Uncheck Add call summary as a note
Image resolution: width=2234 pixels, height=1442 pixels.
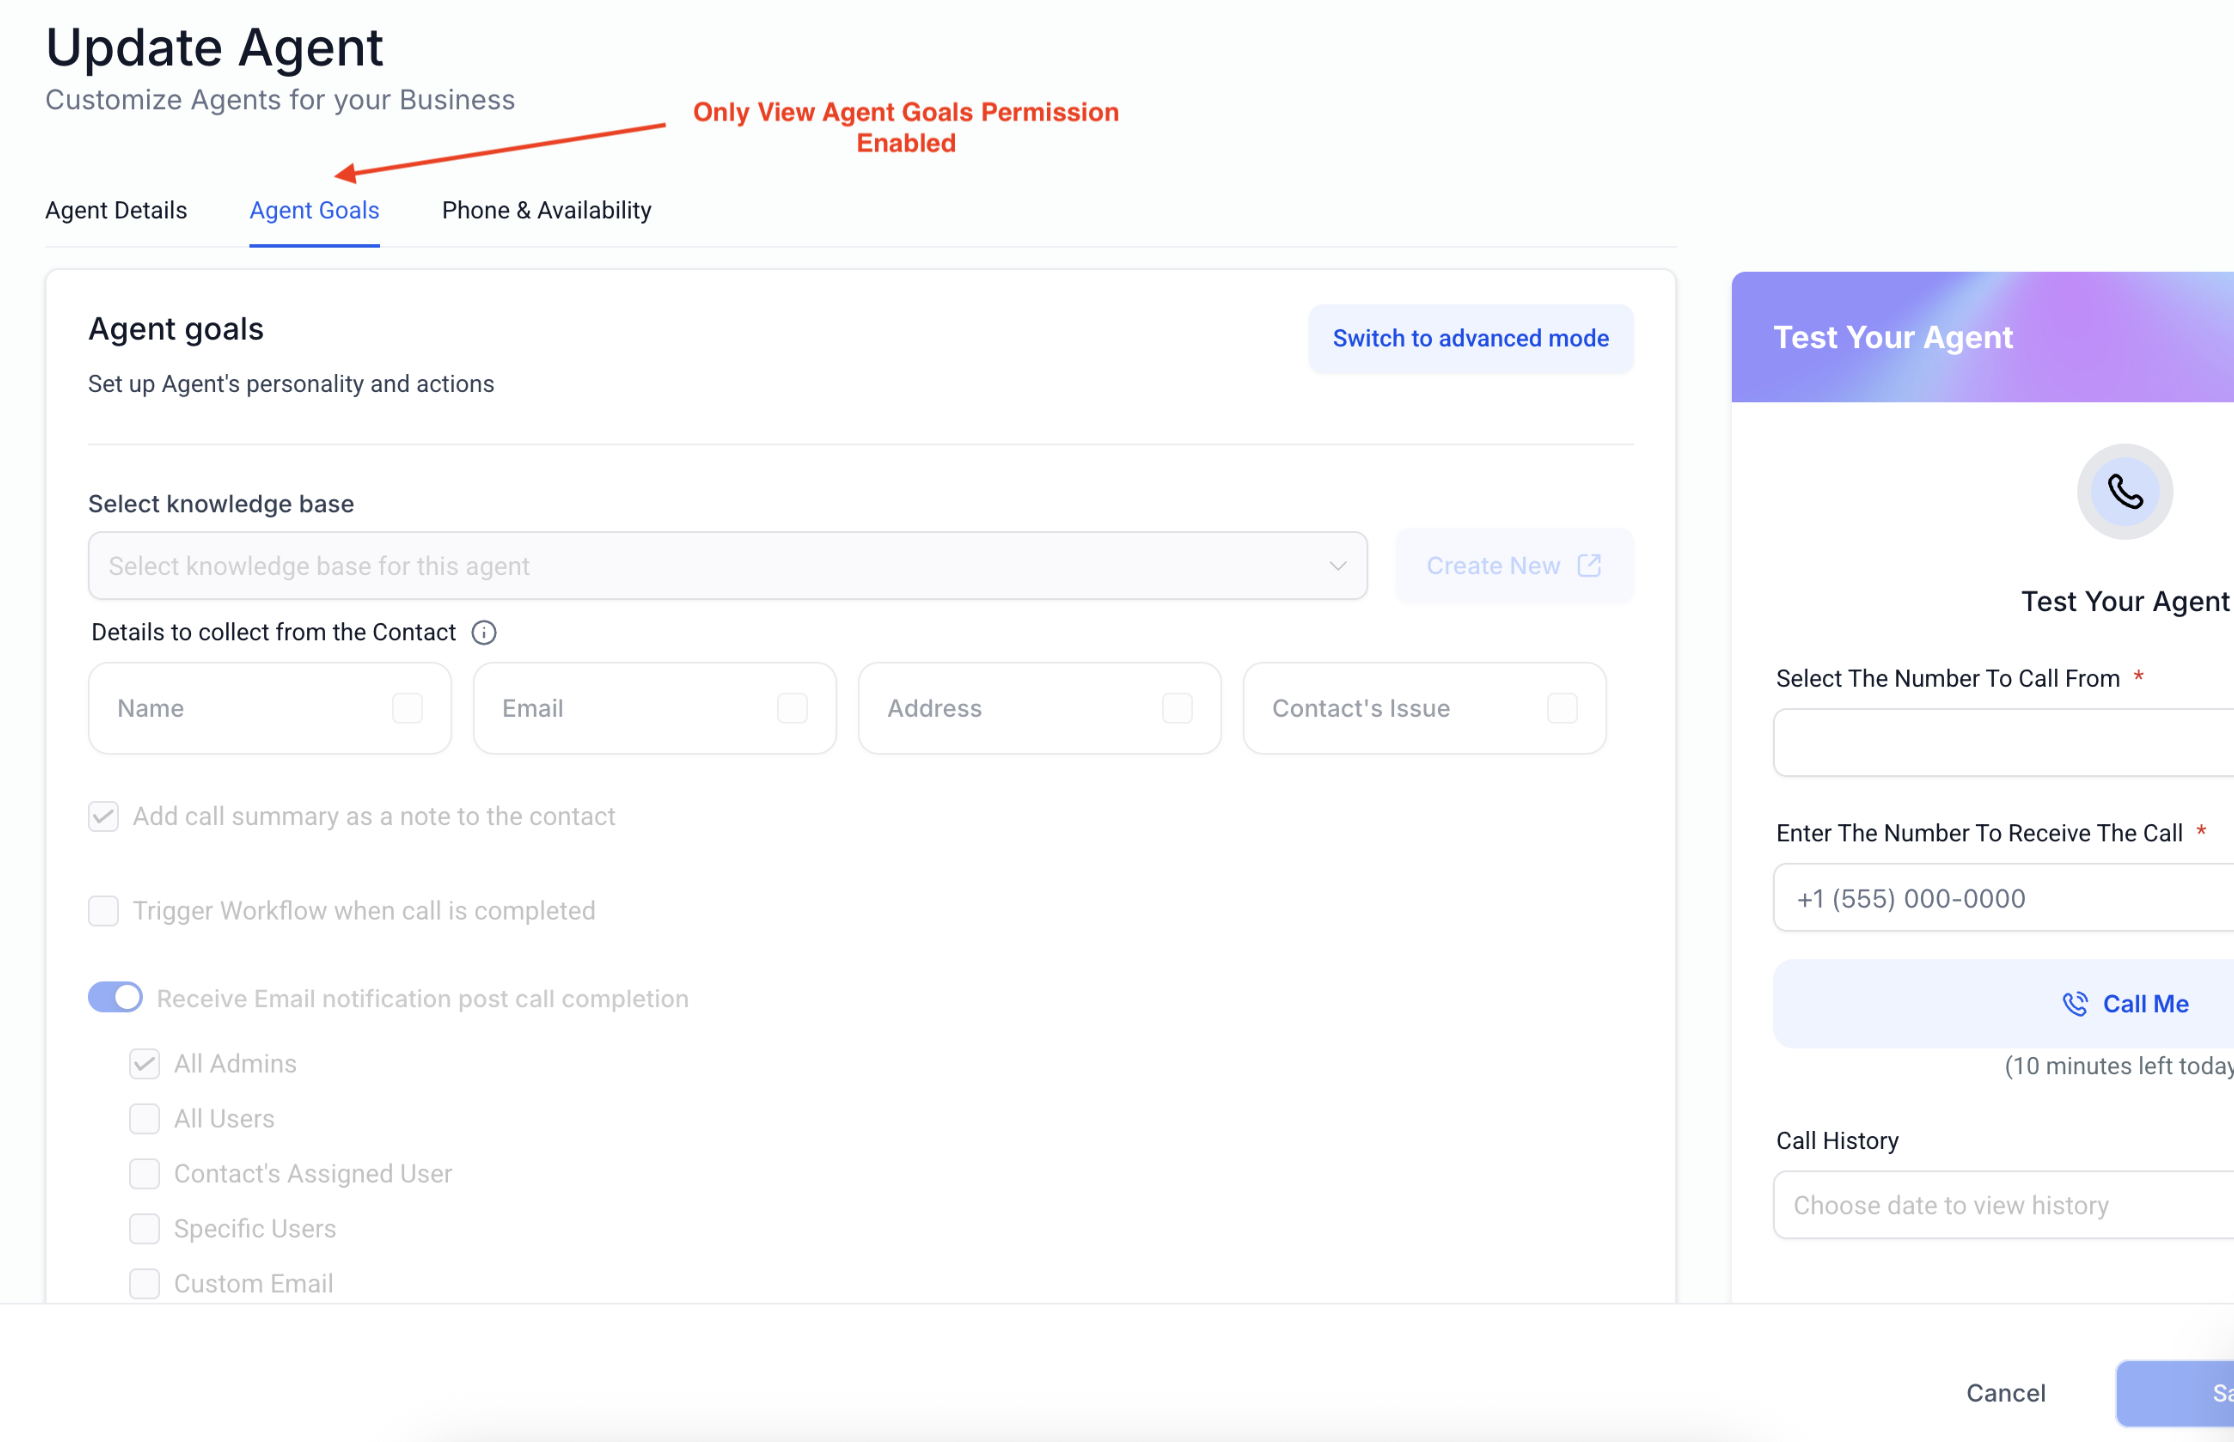[104, 816]
